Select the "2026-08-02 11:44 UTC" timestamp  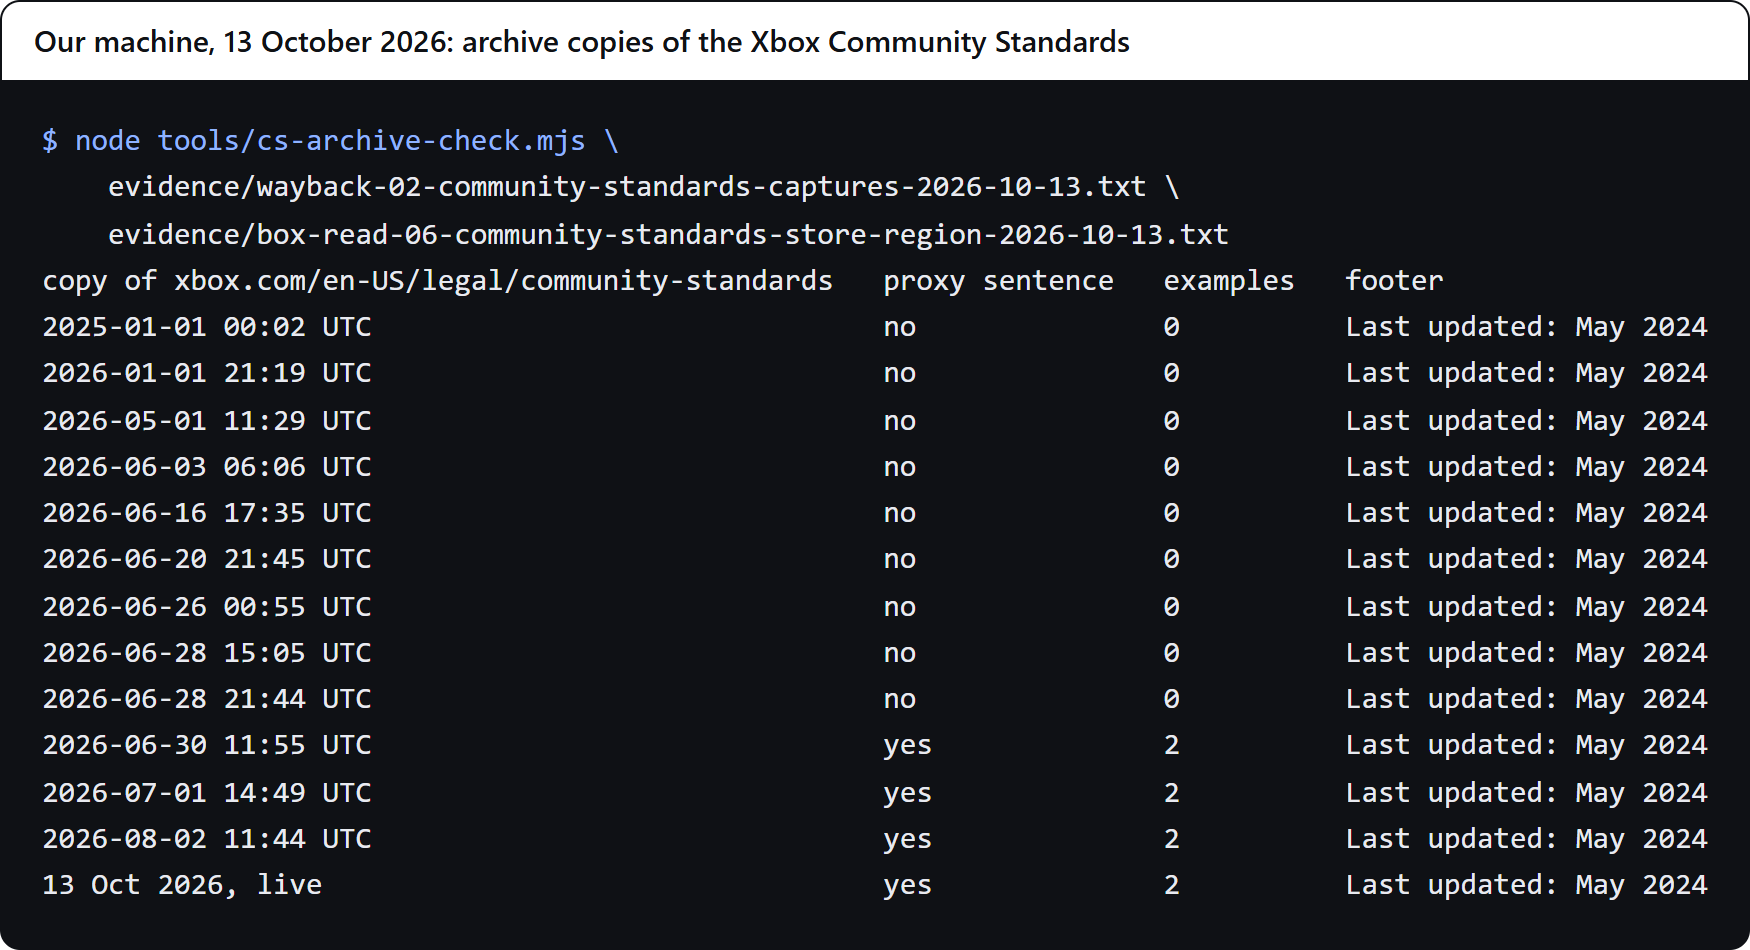pyautogui.click(x=207, y=838)
